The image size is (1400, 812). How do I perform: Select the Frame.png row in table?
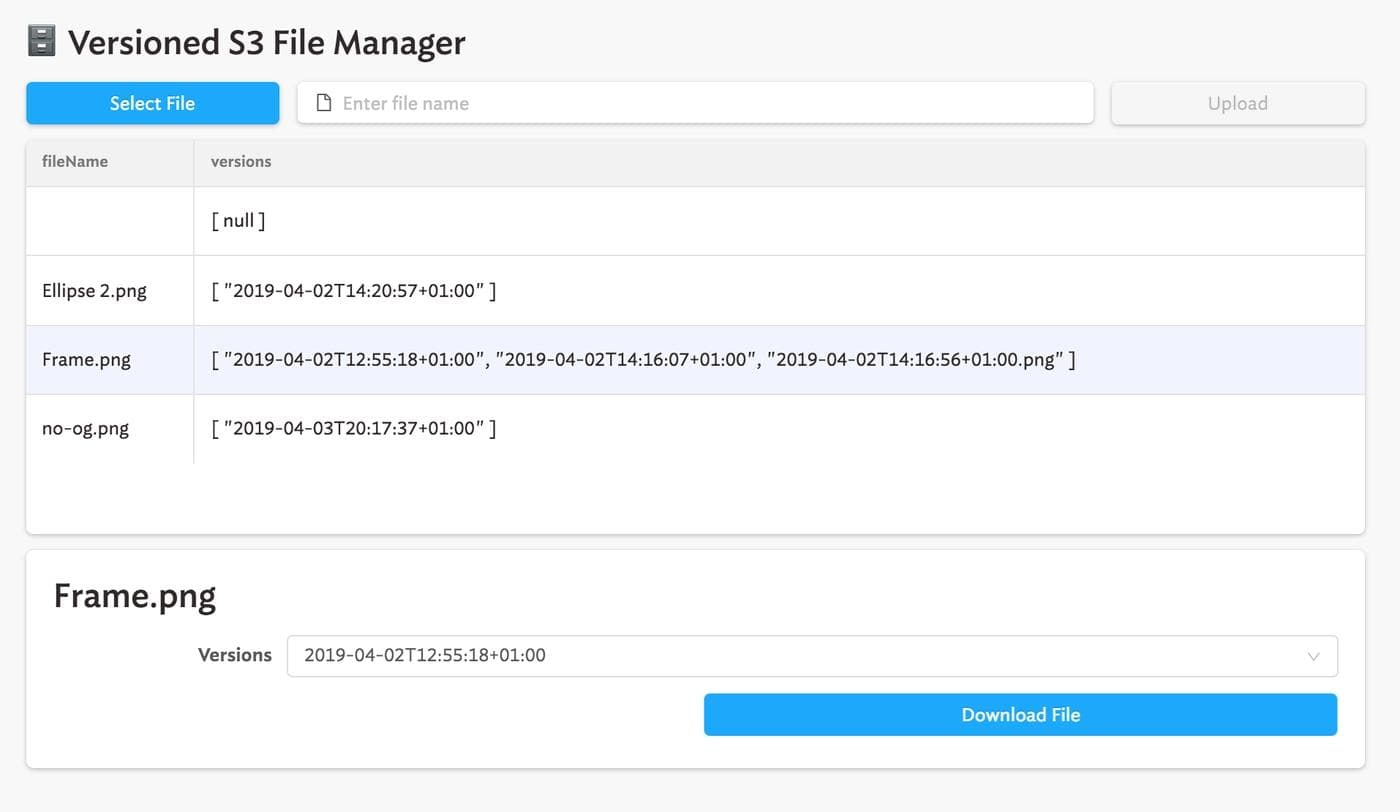[86, 360]
